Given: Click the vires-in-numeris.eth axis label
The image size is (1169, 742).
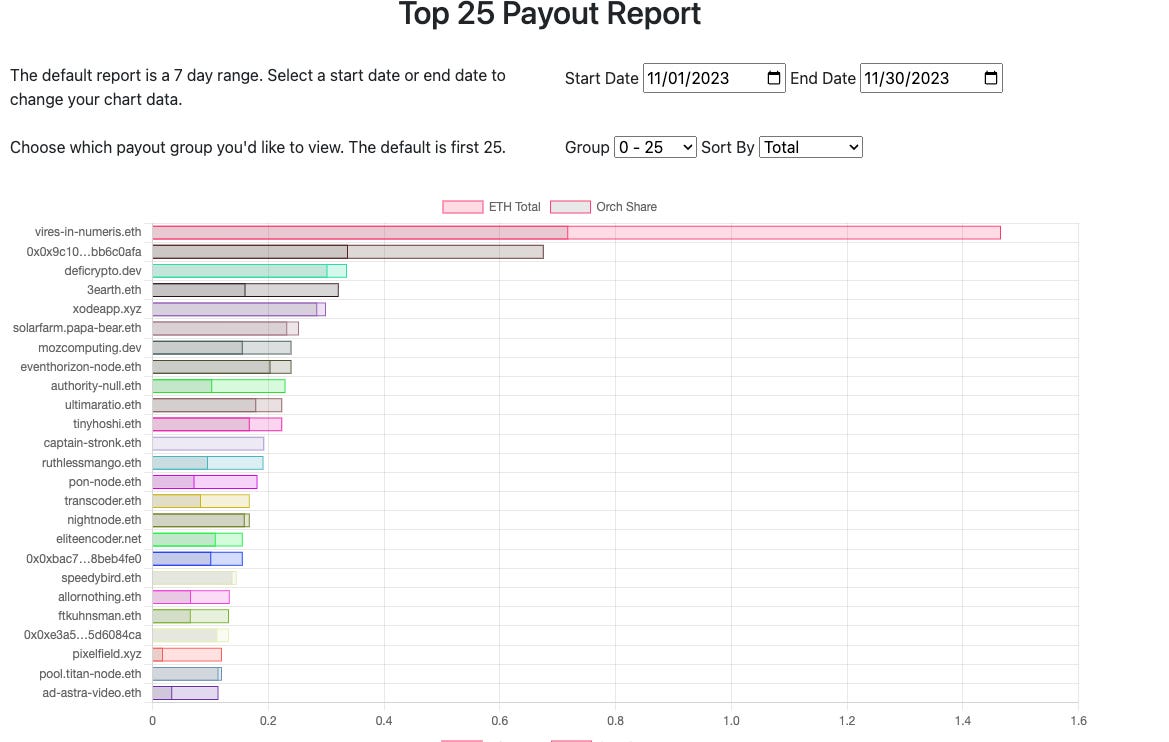Looking at the screenshot, I should [88, 232].
